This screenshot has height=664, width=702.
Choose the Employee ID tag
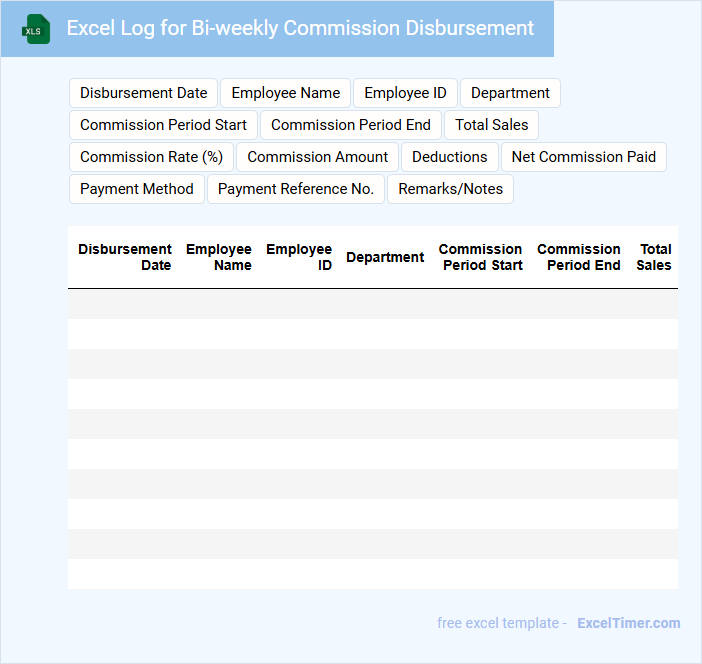pyautogui.click(x=405, y=93)
